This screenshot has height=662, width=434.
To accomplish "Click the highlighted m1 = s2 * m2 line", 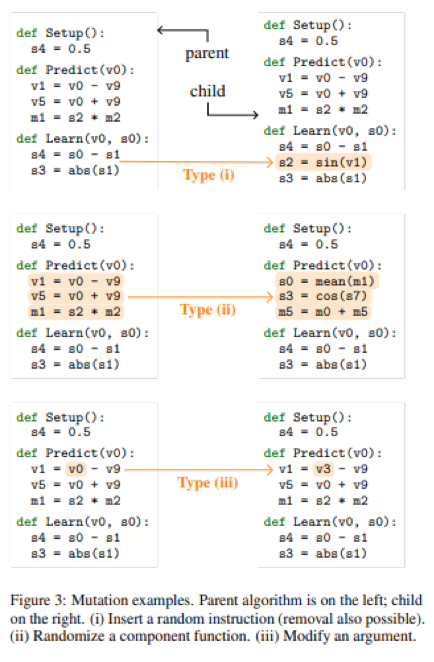I will tap(76, 312).
